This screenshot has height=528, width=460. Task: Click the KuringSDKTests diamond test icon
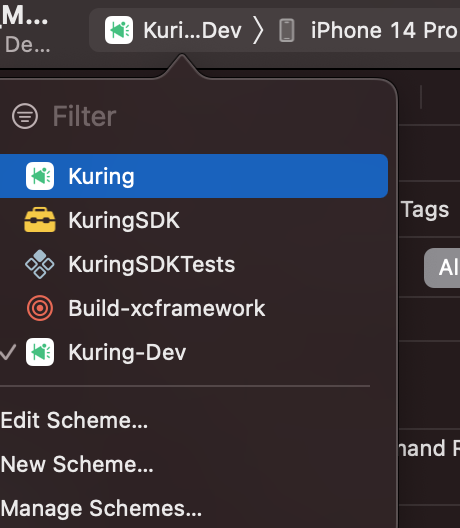[40, 264]
